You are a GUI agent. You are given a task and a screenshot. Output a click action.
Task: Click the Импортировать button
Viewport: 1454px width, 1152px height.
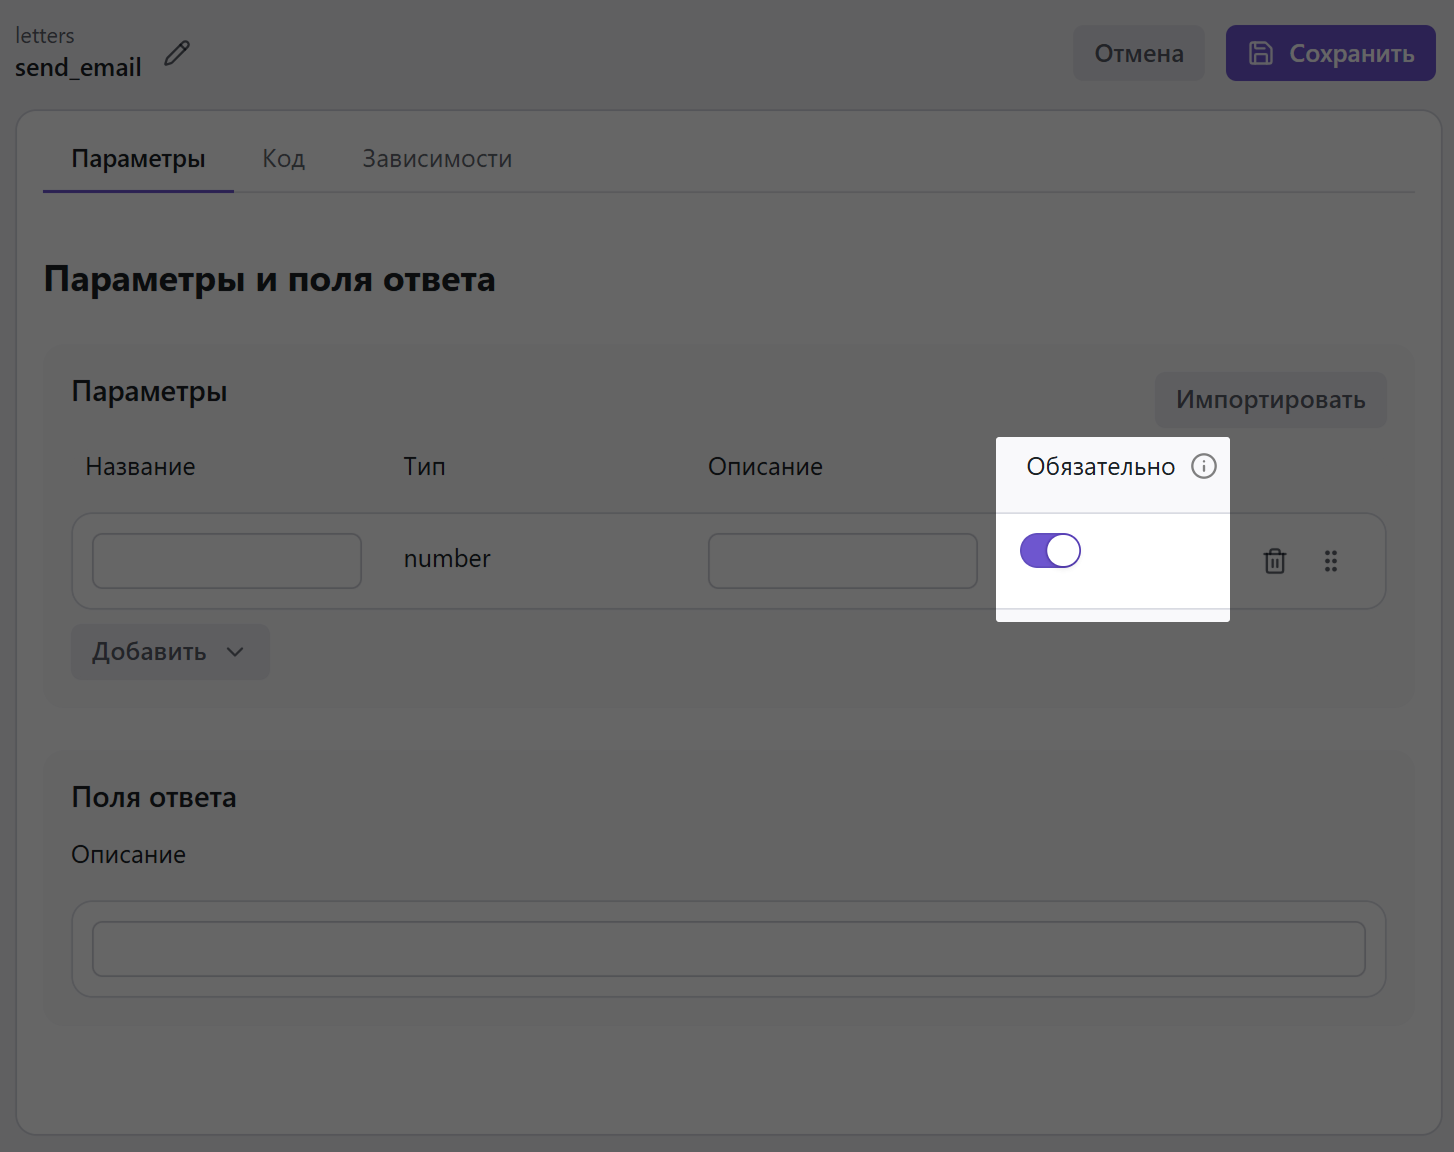point(1270,400)
